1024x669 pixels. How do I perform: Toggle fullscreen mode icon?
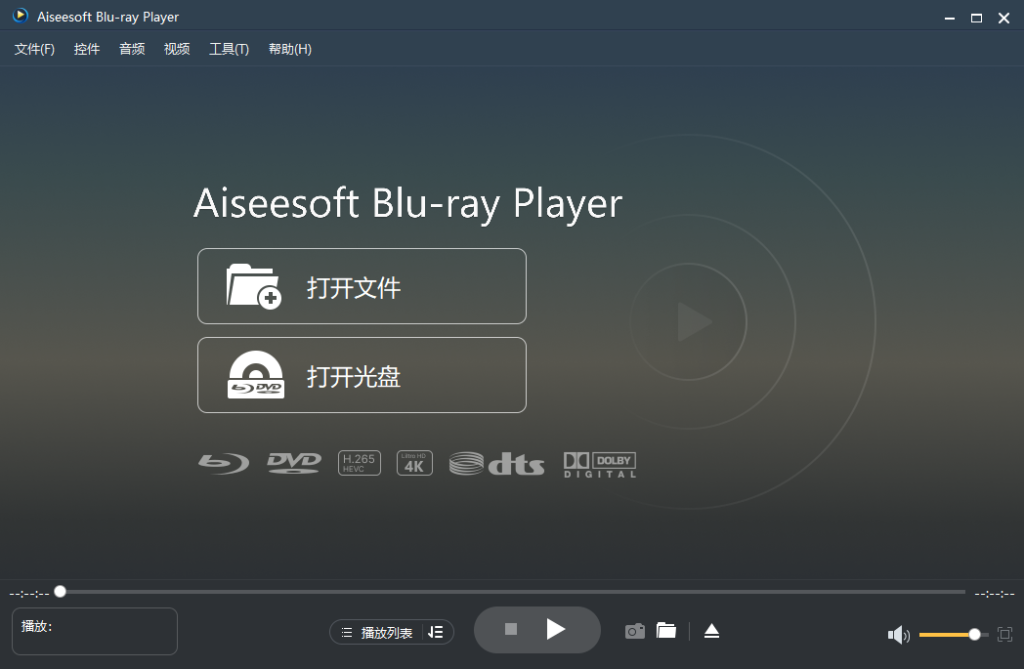(x=1005, y=634)
